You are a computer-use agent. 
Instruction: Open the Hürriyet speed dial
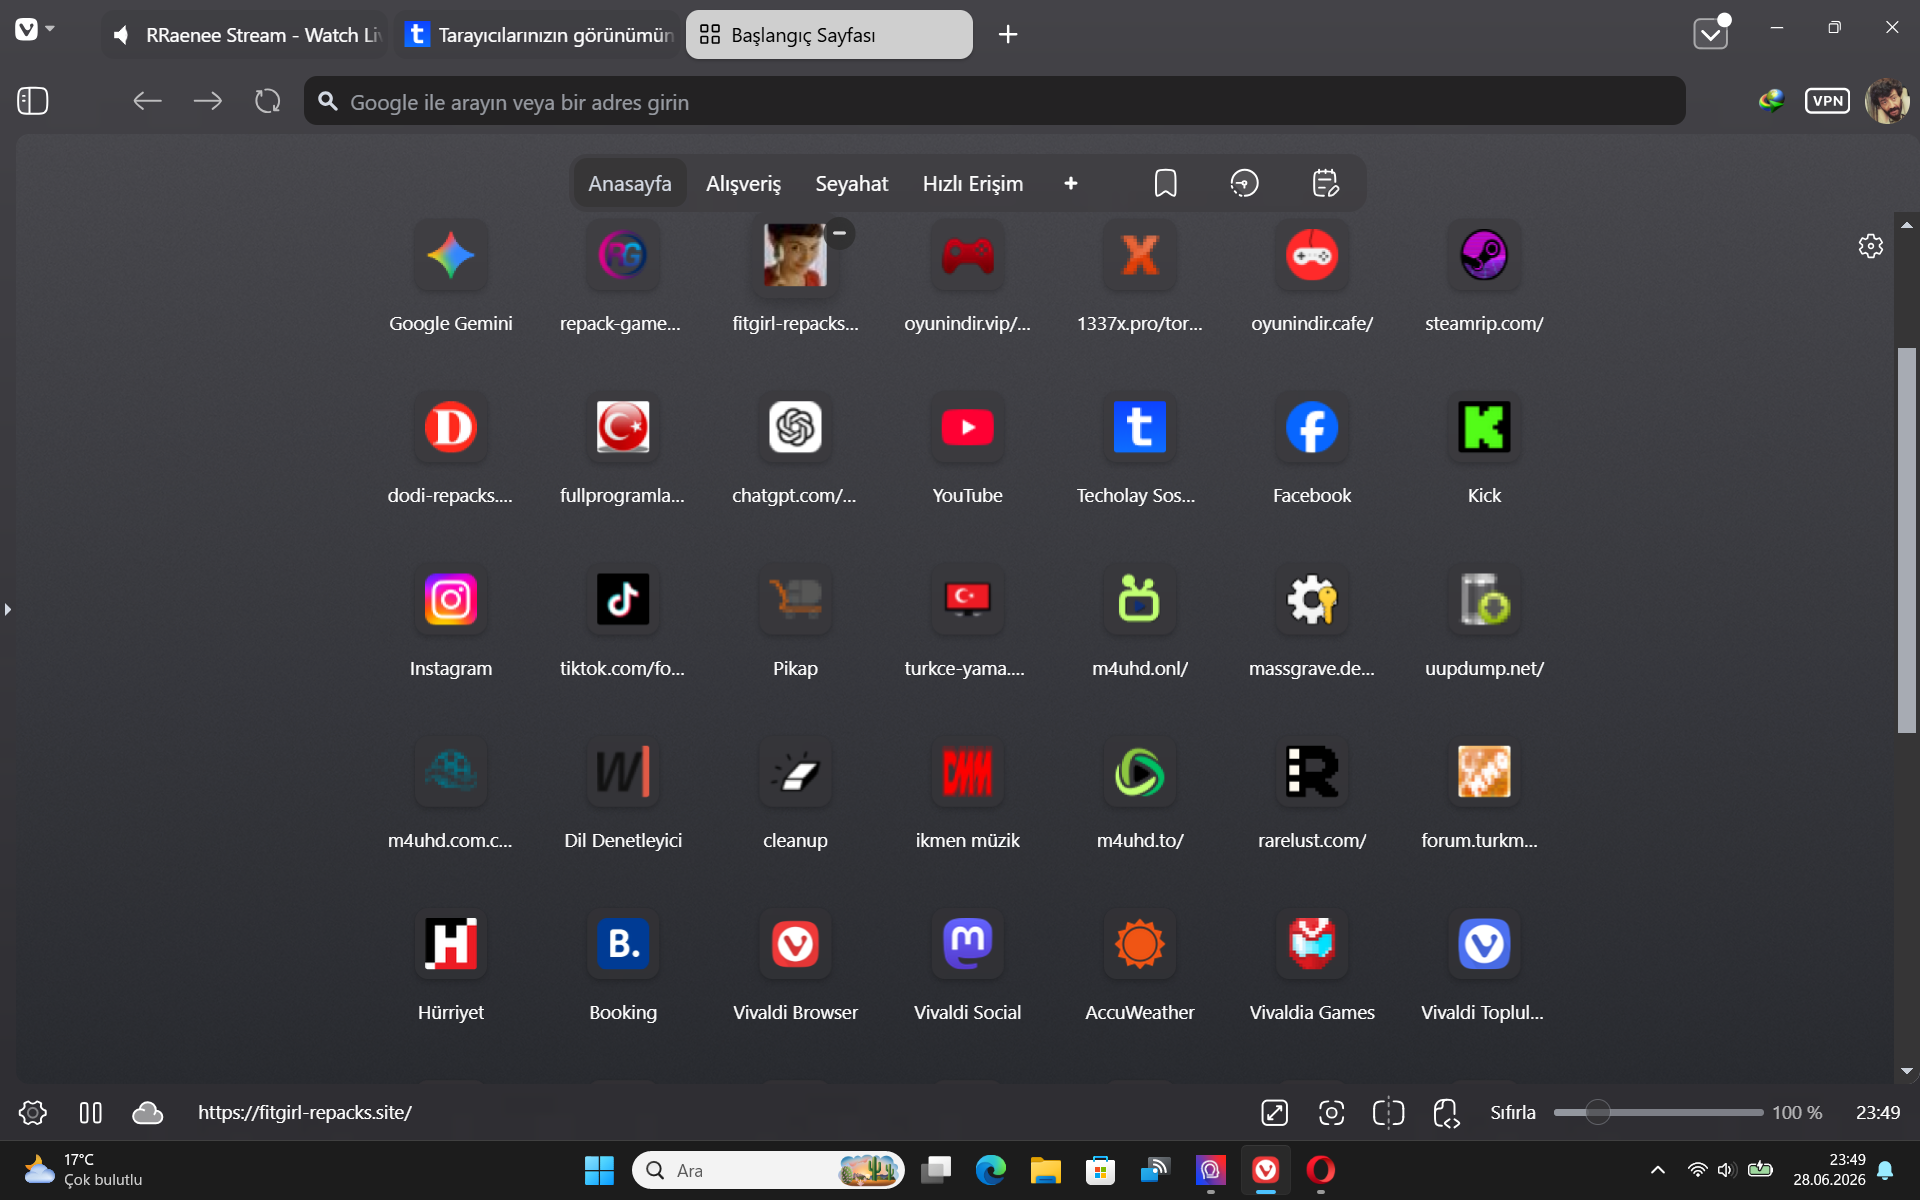pyautogui.click(x=450, y=944)
